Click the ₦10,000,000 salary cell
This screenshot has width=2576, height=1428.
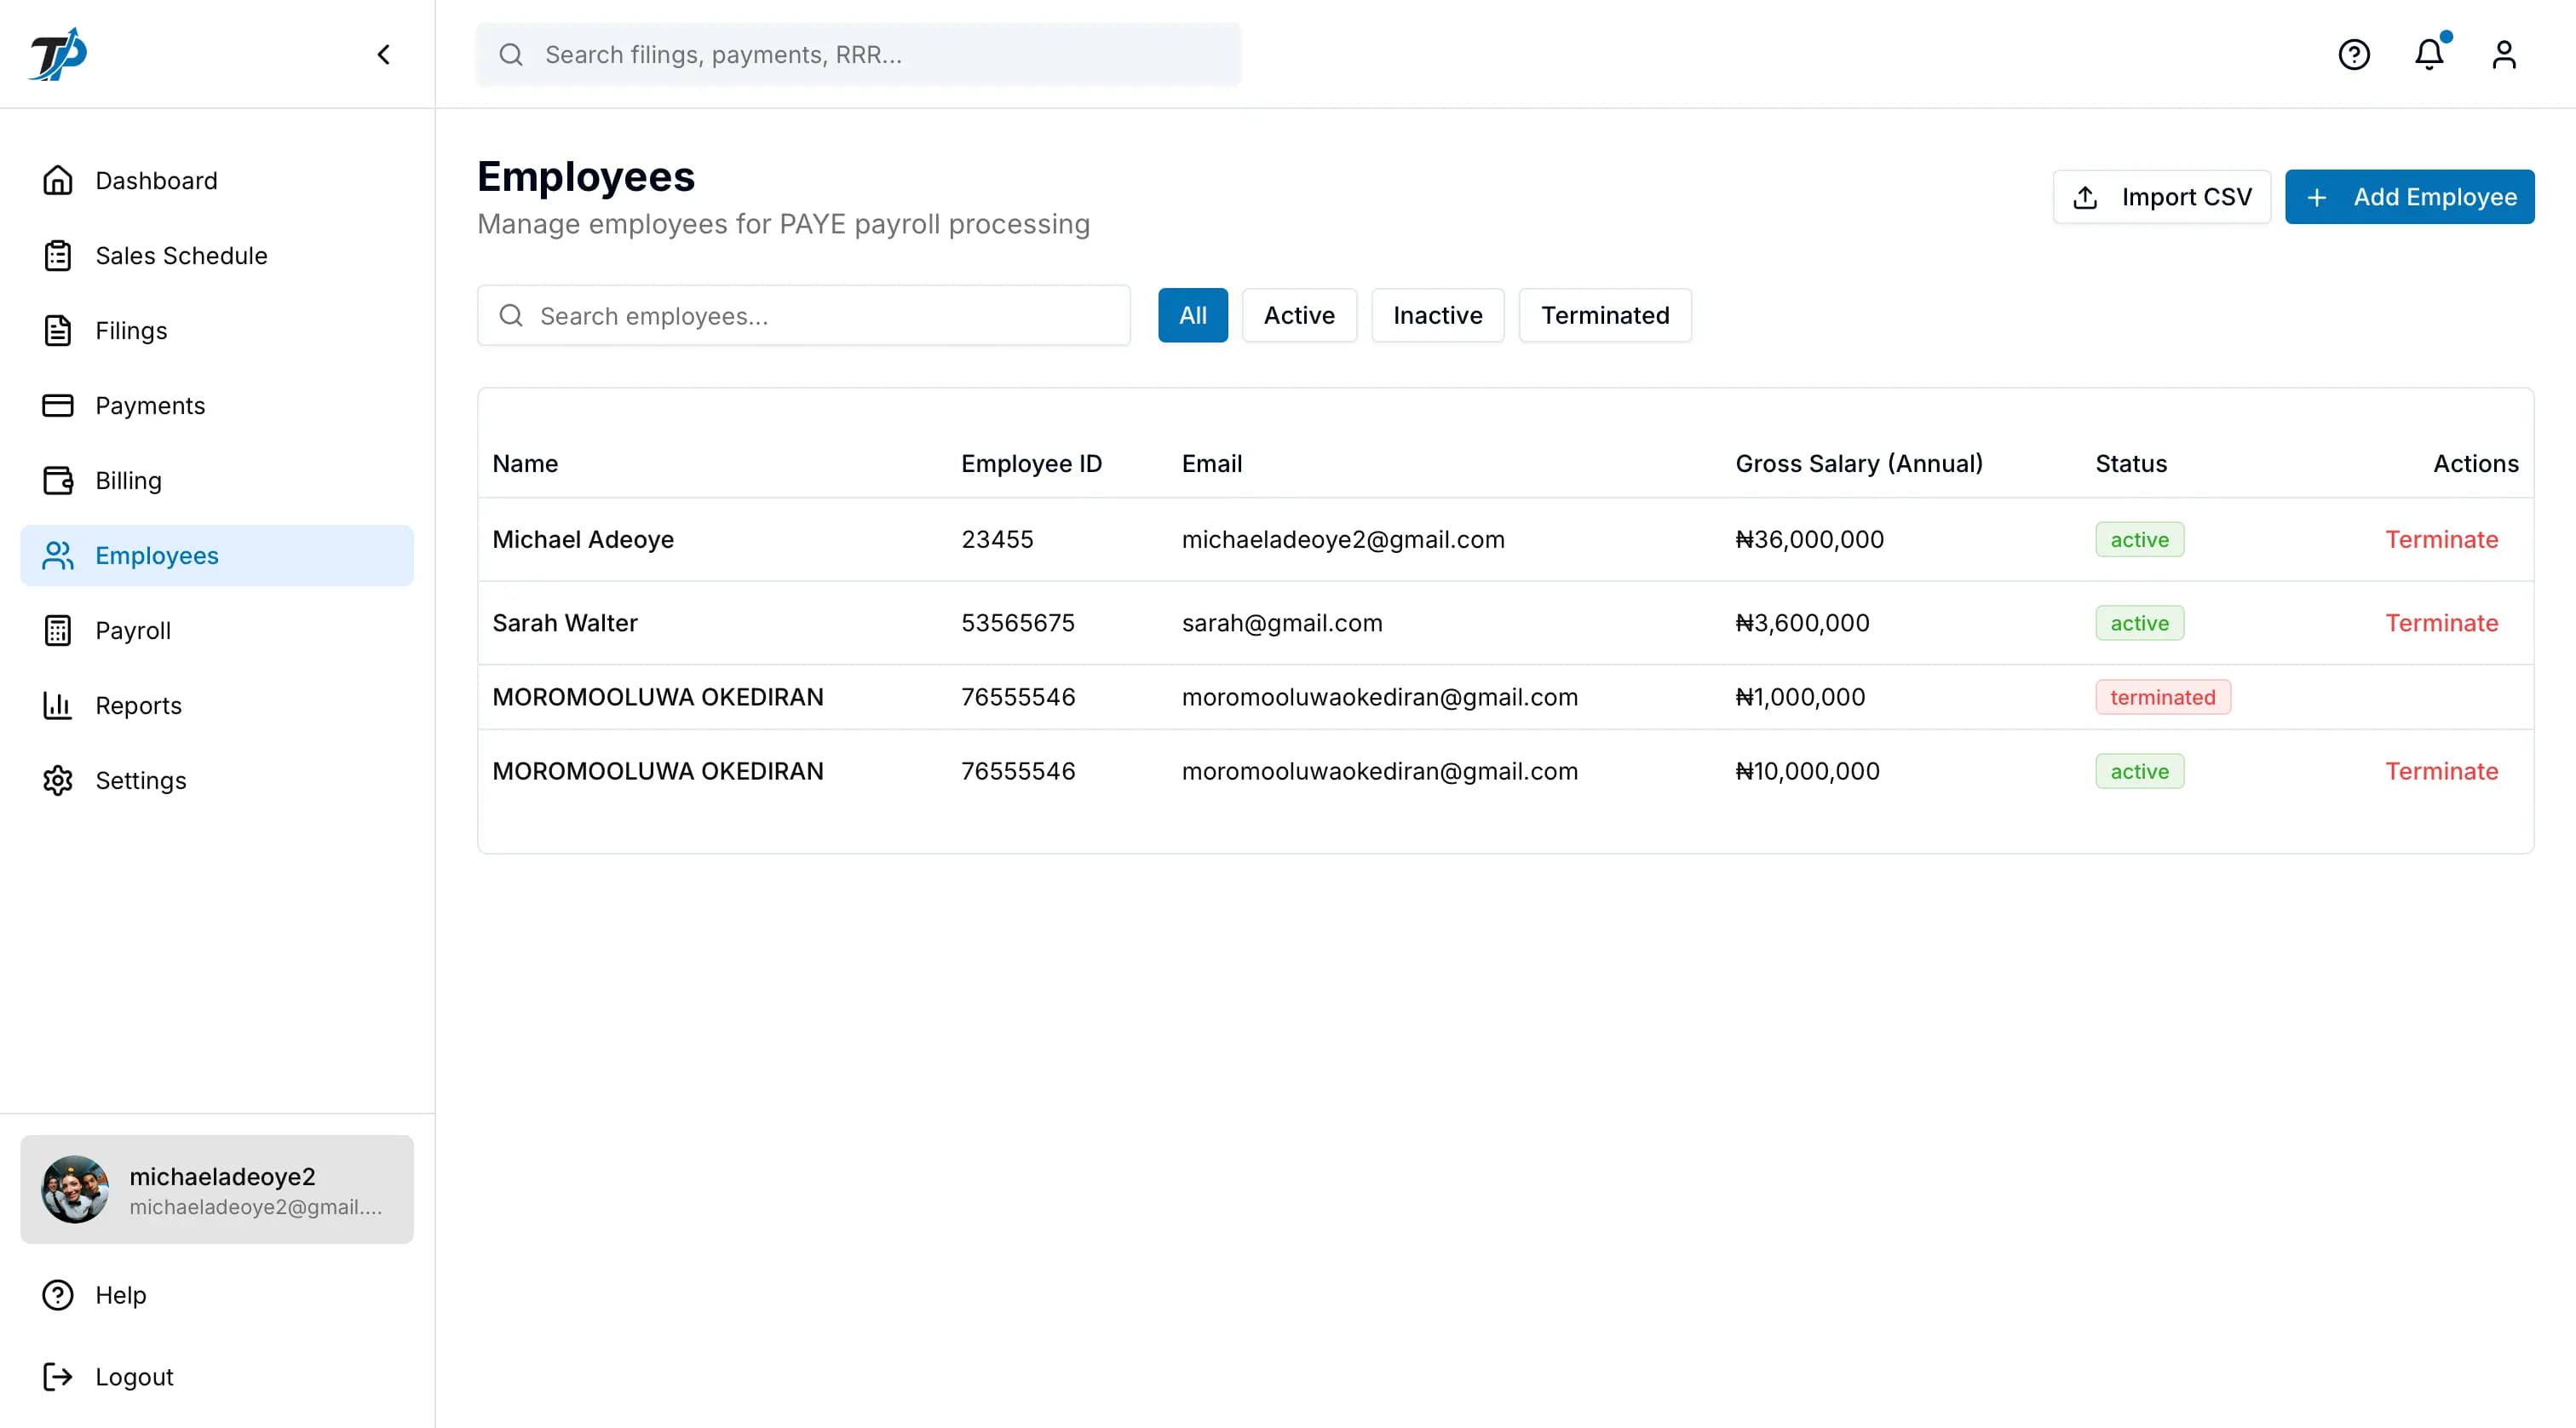[1807, 770]
